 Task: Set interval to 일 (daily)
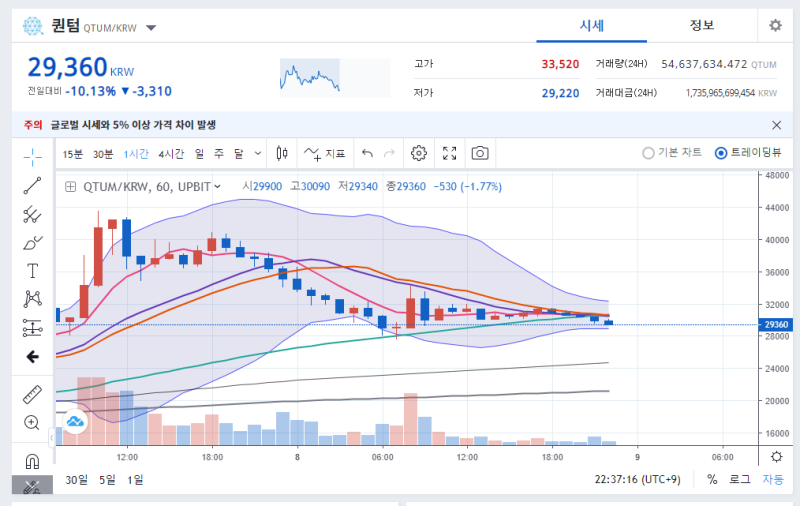(199, 154)
